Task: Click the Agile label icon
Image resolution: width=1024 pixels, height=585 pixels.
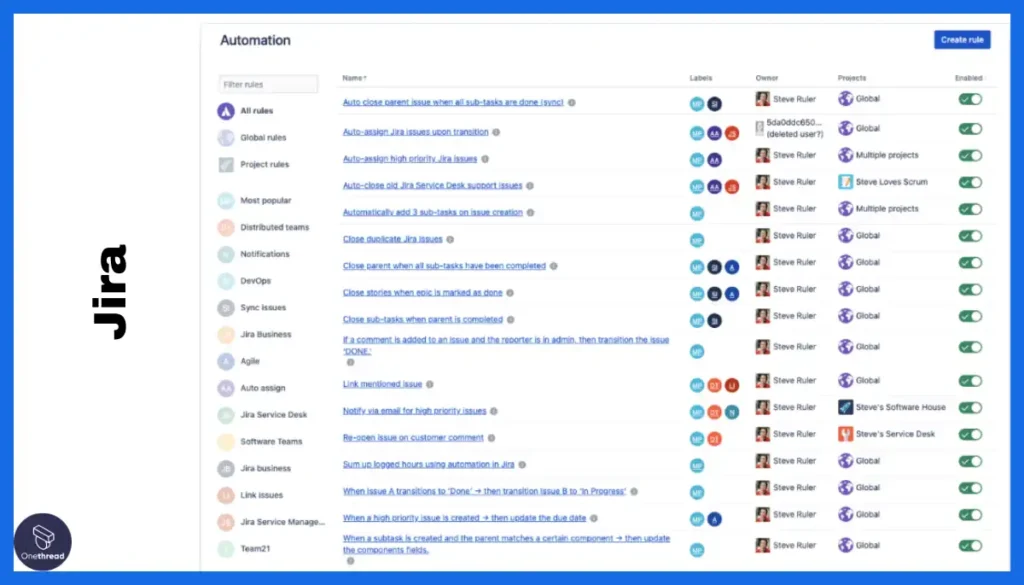Action: [226, 361]
